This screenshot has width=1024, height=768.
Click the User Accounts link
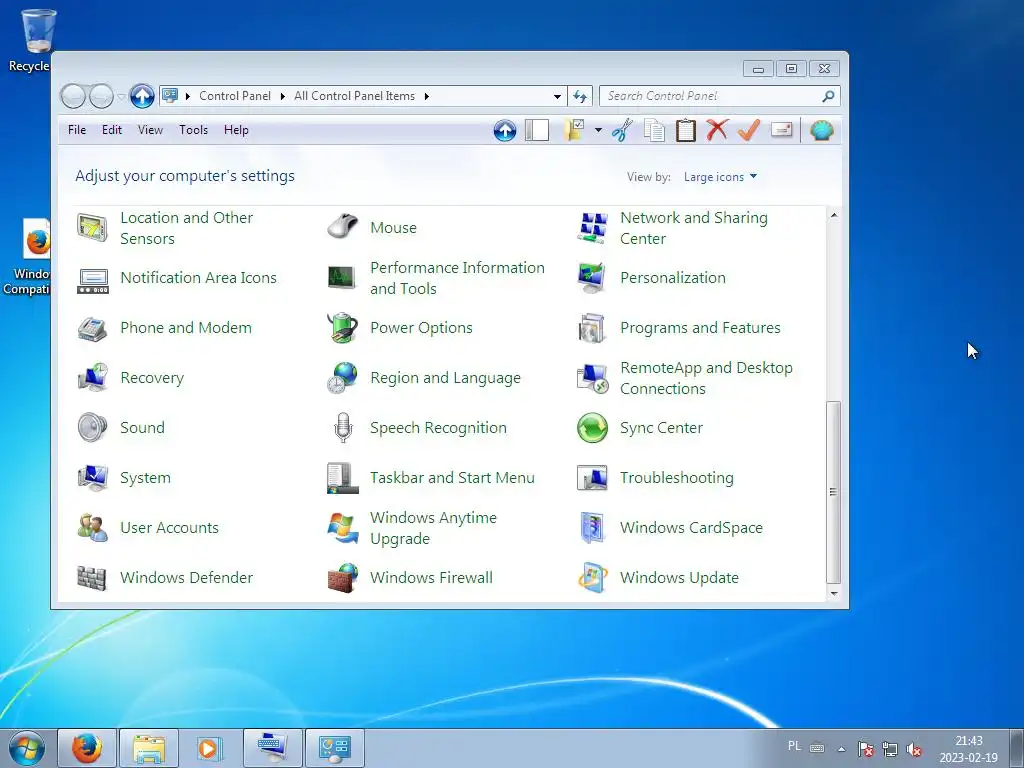tap(169, 528)
